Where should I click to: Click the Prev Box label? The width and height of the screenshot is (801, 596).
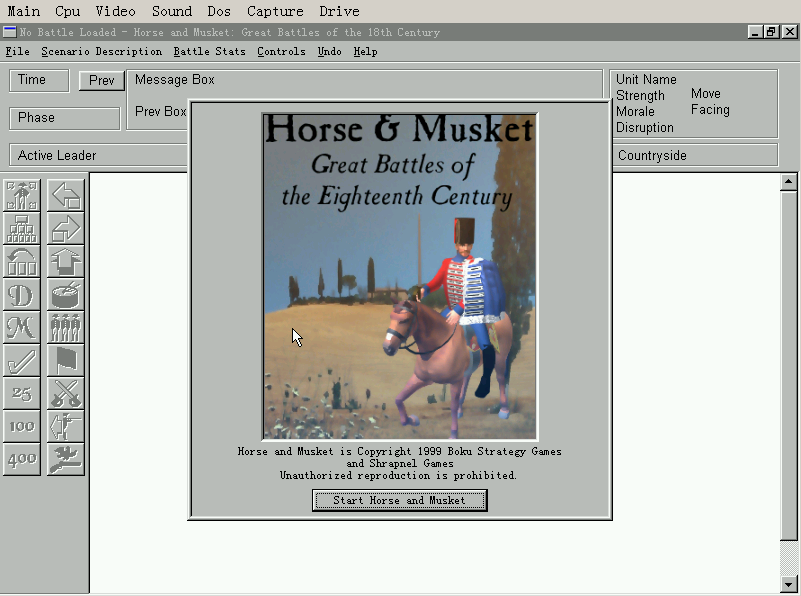160,111
